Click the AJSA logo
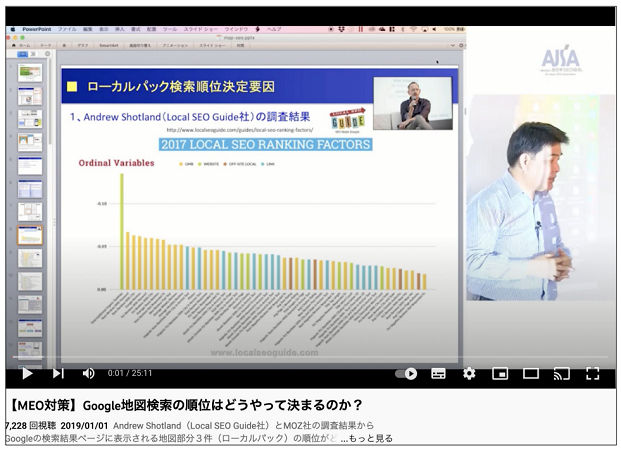621x450 pixels. point(561,59)
